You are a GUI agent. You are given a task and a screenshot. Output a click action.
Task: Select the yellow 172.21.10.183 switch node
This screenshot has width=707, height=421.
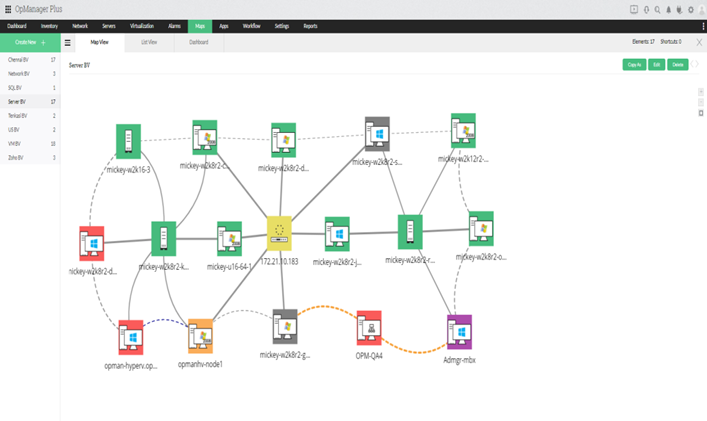(x=279, y=233)
